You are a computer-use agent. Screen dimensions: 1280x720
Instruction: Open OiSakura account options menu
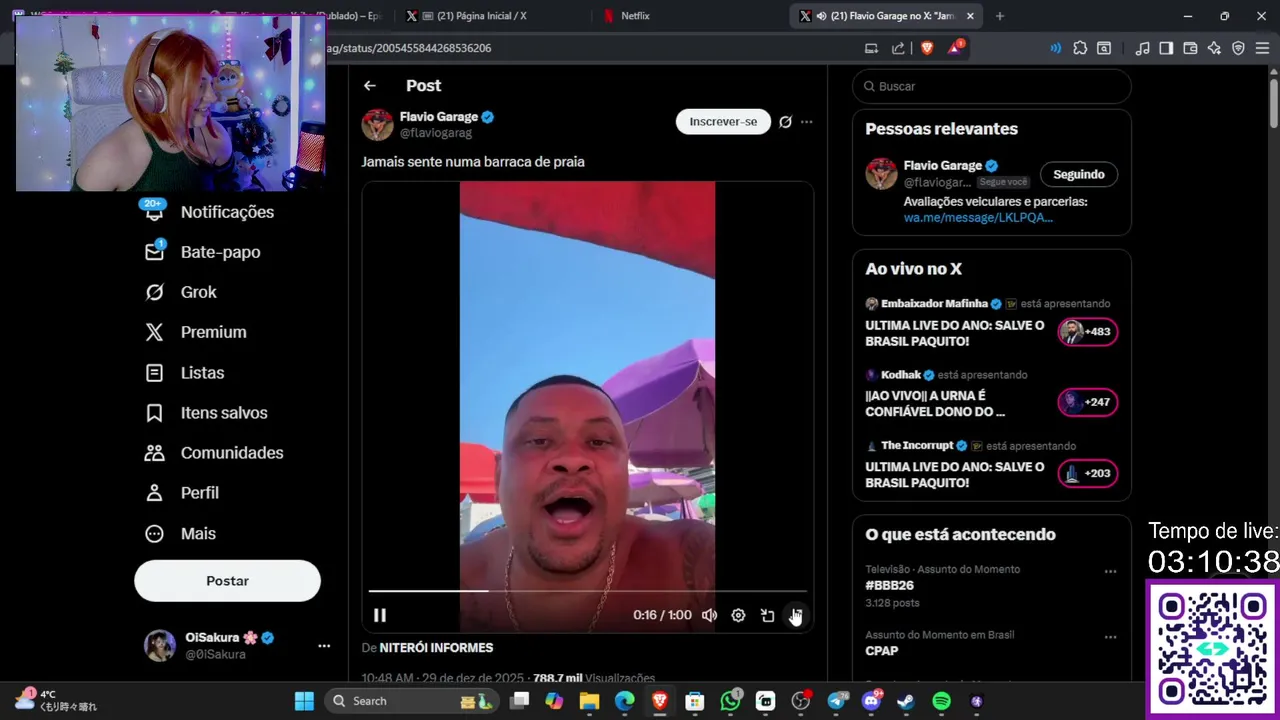coord(324,646)
